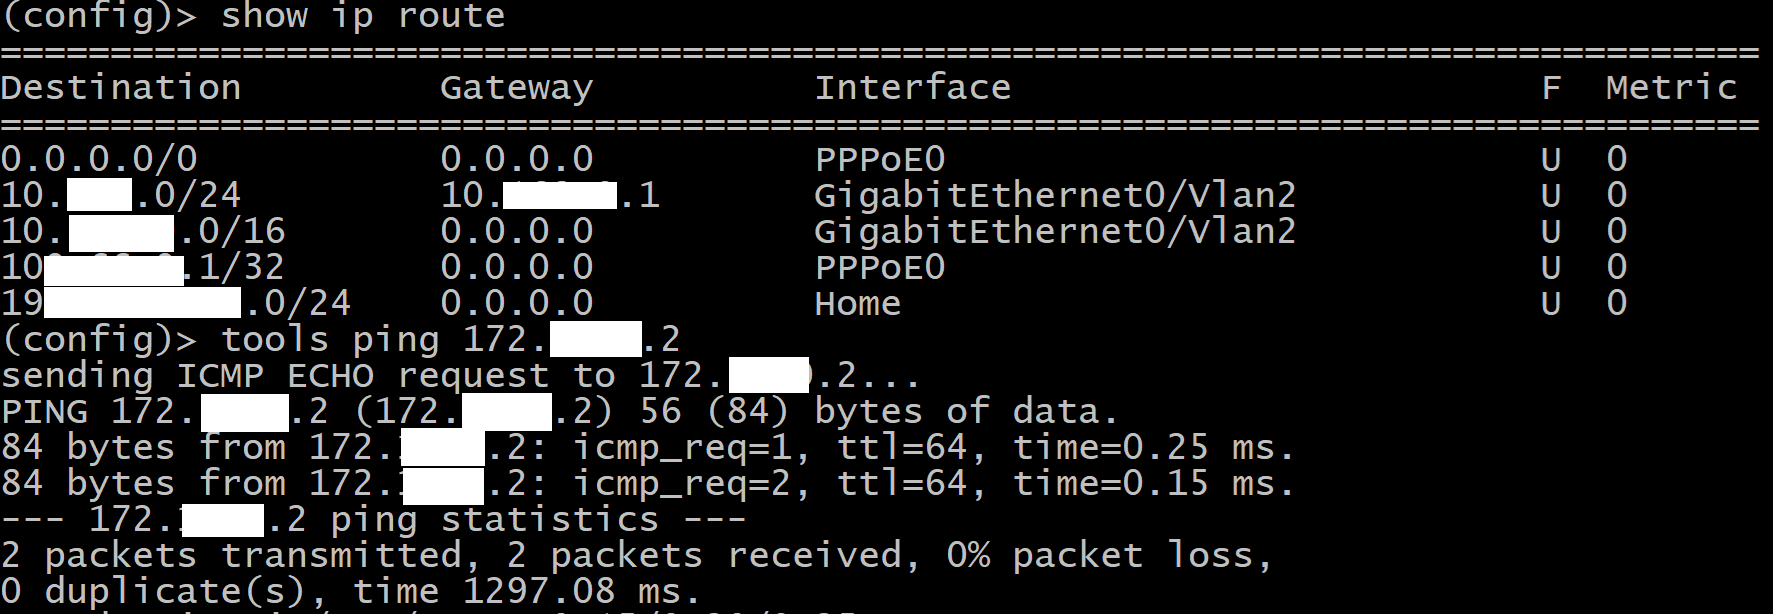
Task: Select the 0.0.0.0/0 default route destination
Action: coord(99,159)
